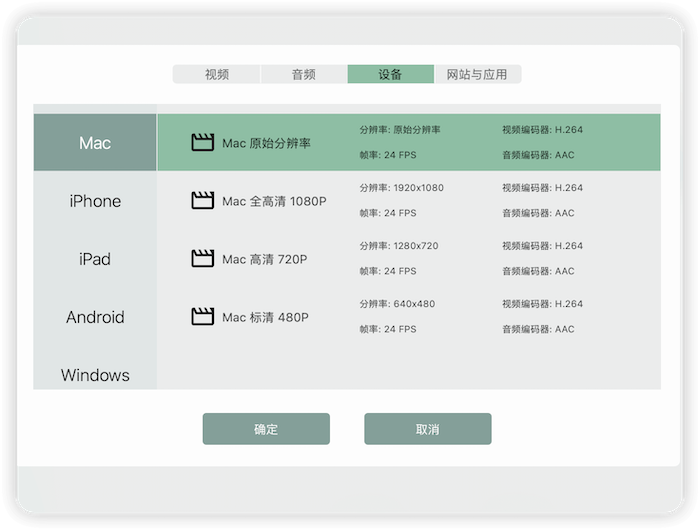Click the clapperboard icon for Mac 标清 480P

[203, 317]
